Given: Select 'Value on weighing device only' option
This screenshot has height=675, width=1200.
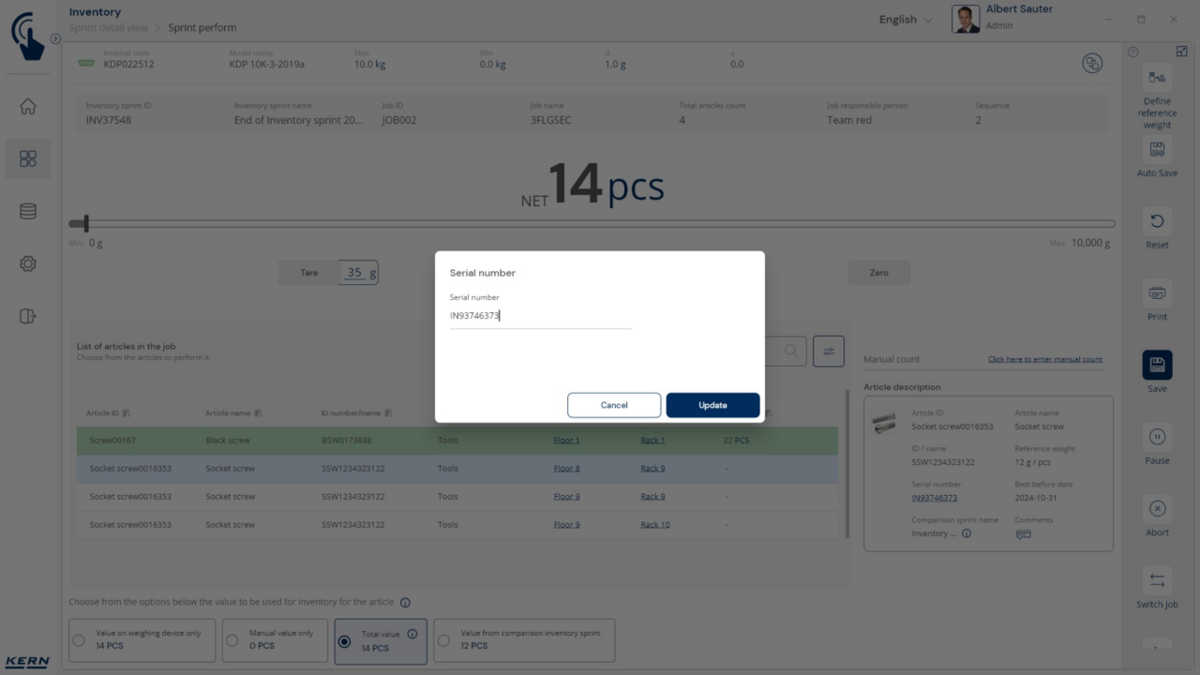Looking at the screenshot, I should pyautogui.click(x=79, y=641).
